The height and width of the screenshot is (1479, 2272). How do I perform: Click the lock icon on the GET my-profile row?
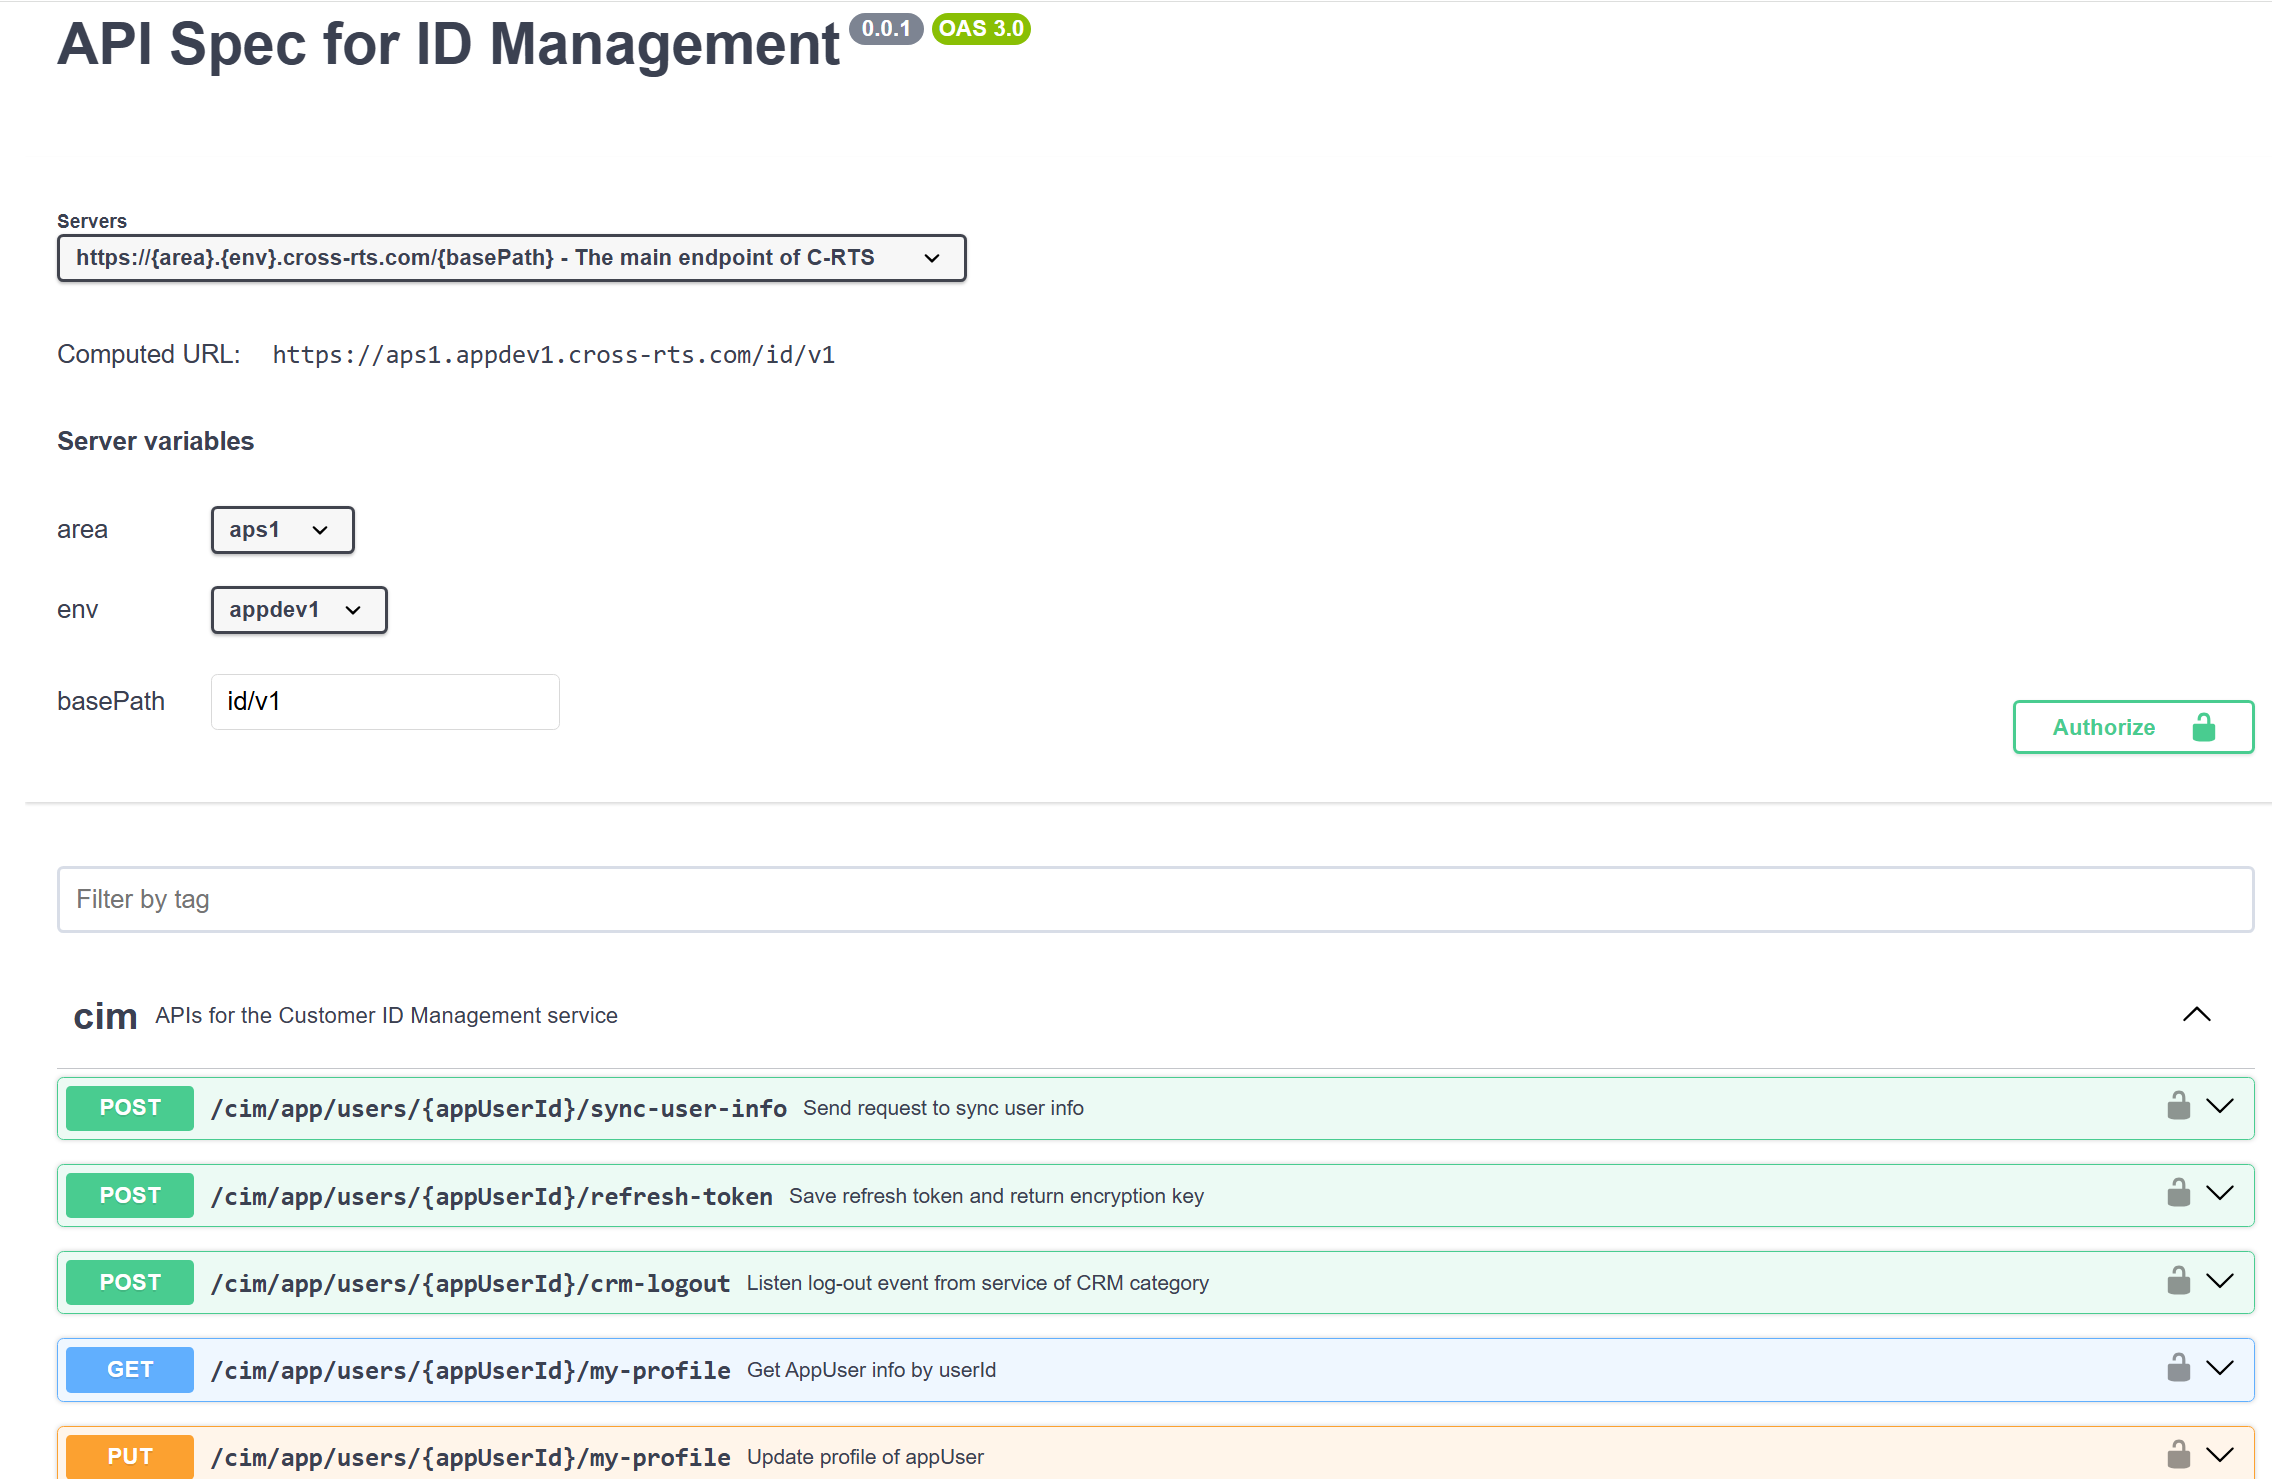pos(2178,1367)
